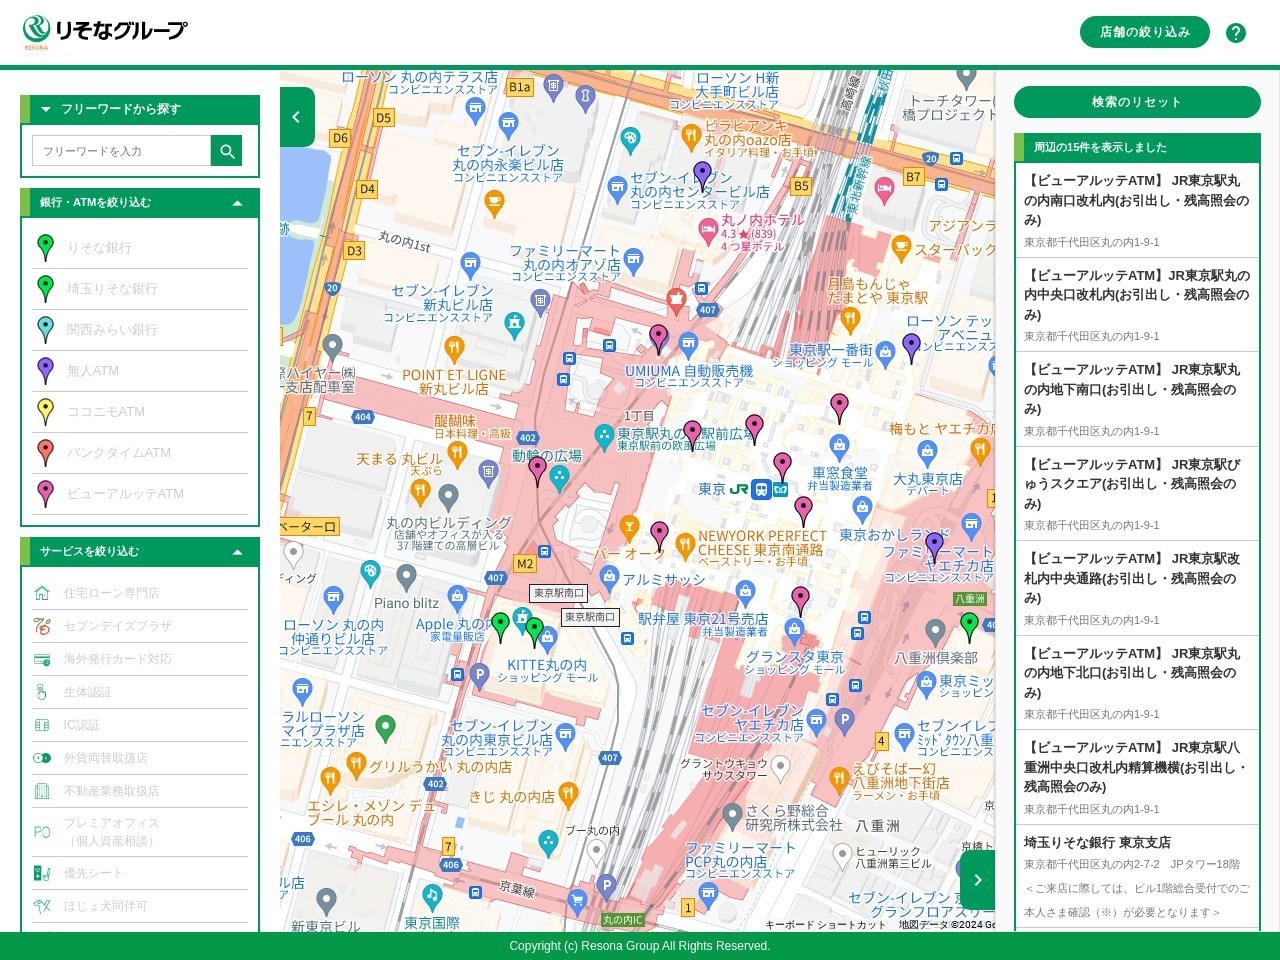Collapse フリーワードから探す section
1280x960 pixels.
pyautogui.click(x=140, y=109)
